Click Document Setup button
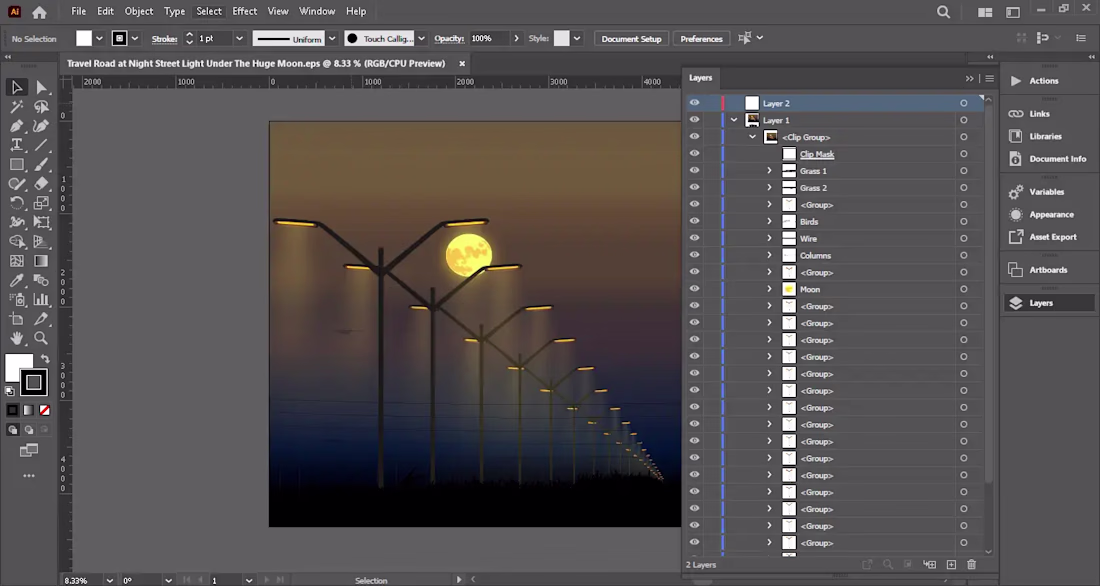The height and width of the screenshot is (586, 1100). click(x=631, y=39)
